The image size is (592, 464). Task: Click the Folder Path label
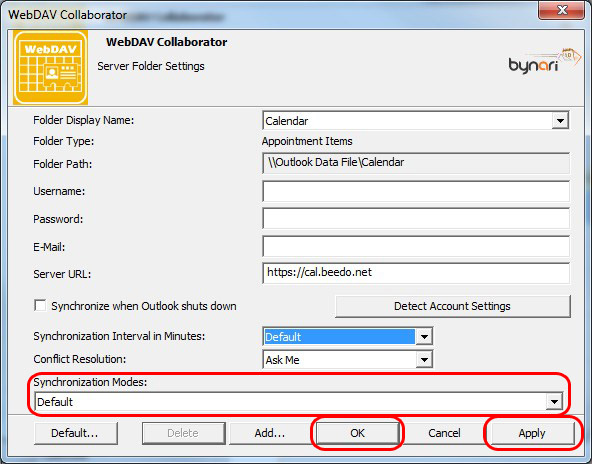63,164
